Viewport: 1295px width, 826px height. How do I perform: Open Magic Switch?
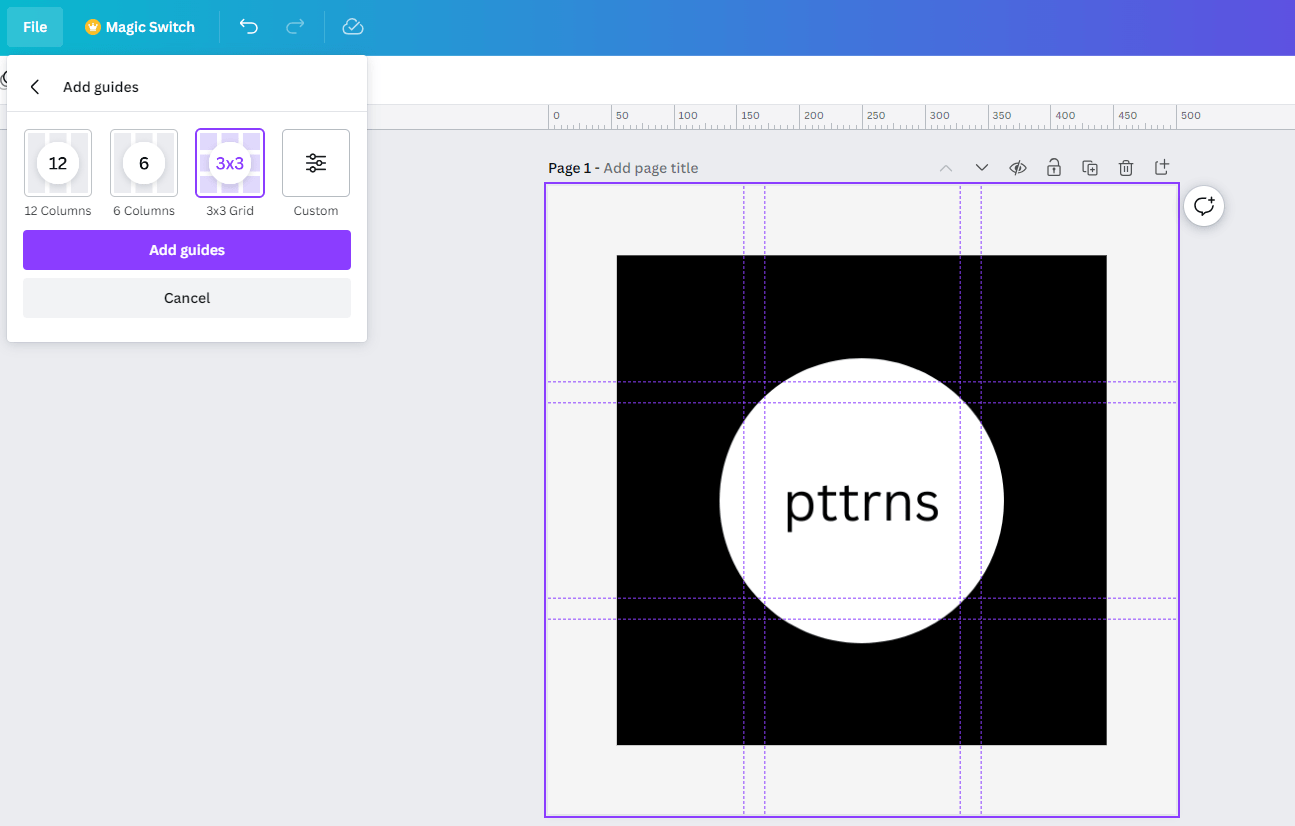coord(139,27)
